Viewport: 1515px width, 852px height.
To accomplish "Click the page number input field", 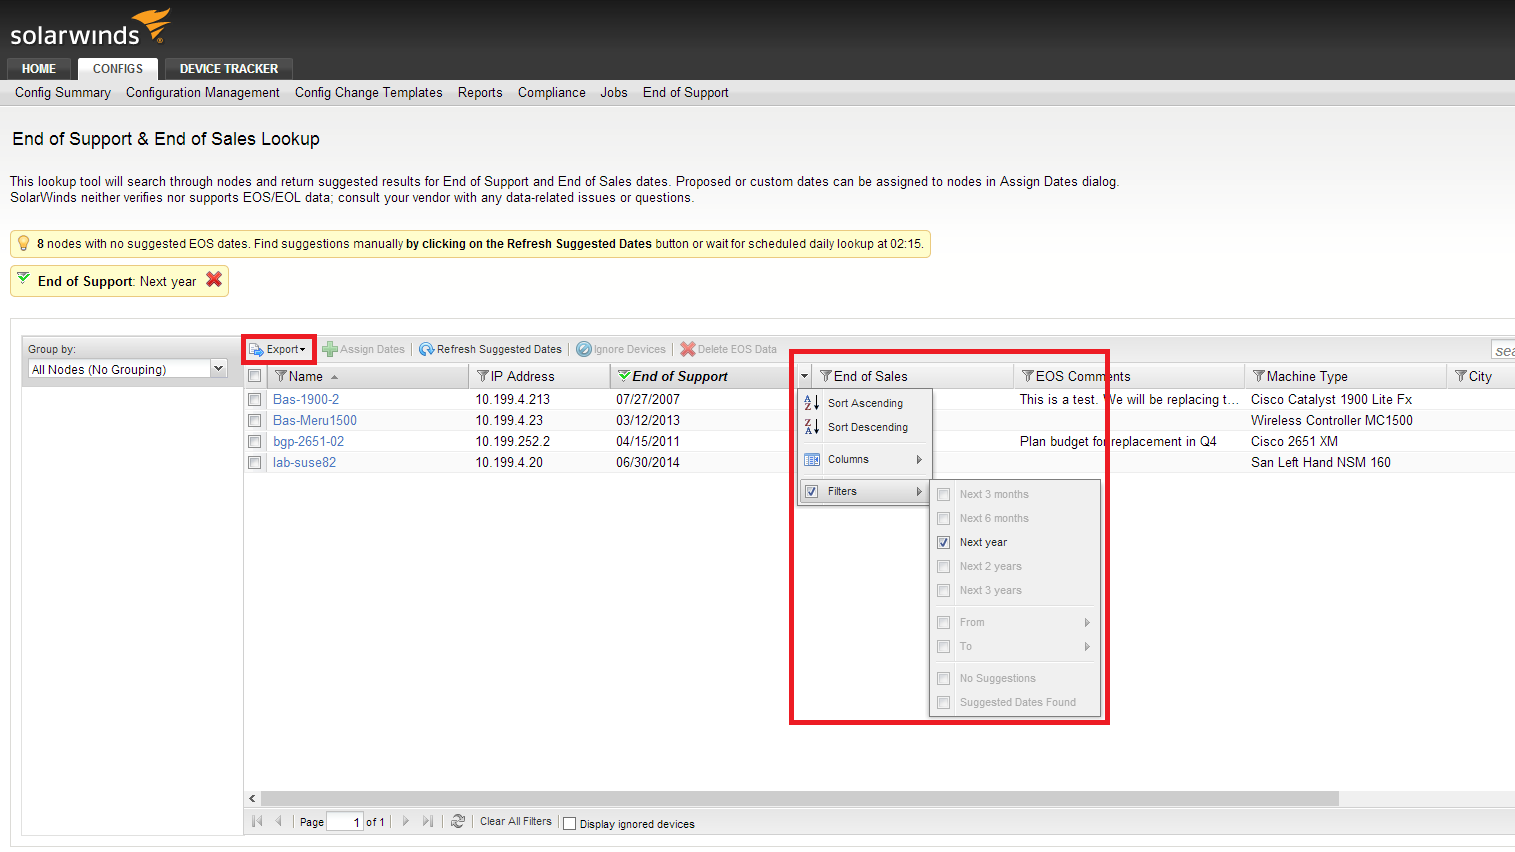I will tap(345, 822).
